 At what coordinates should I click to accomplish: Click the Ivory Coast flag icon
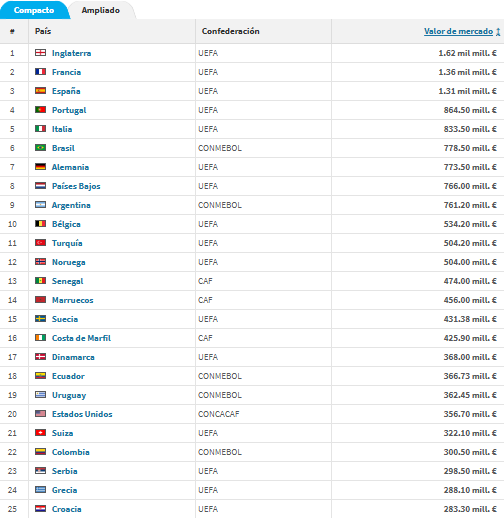pos(40,338)
